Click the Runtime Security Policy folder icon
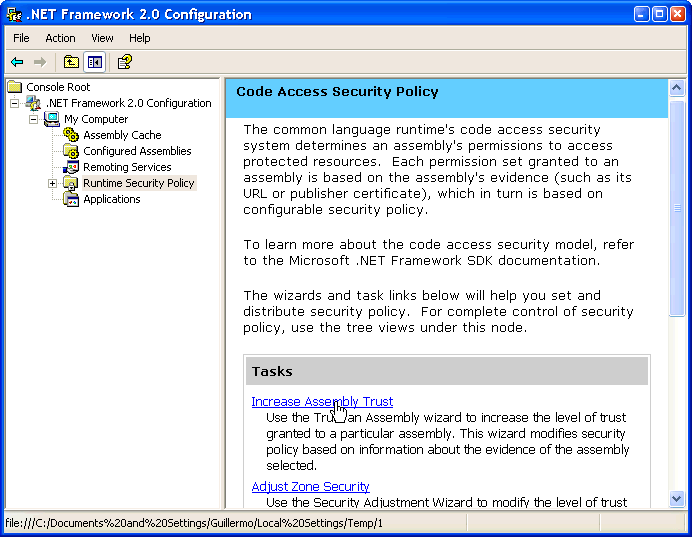The height and width of the screenshot is (537, 692). tap(71, 183)
